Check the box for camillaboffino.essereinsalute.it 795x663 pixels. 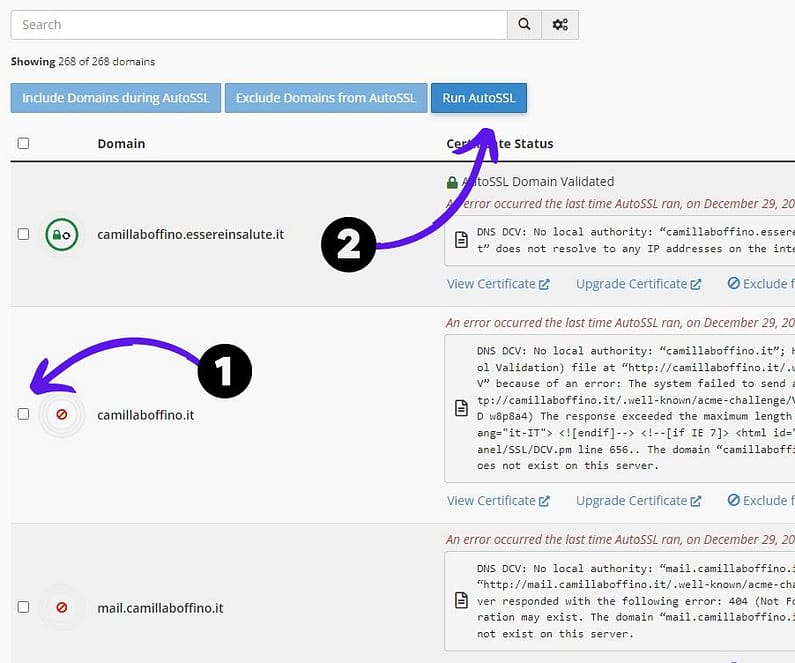pos(23,234)
